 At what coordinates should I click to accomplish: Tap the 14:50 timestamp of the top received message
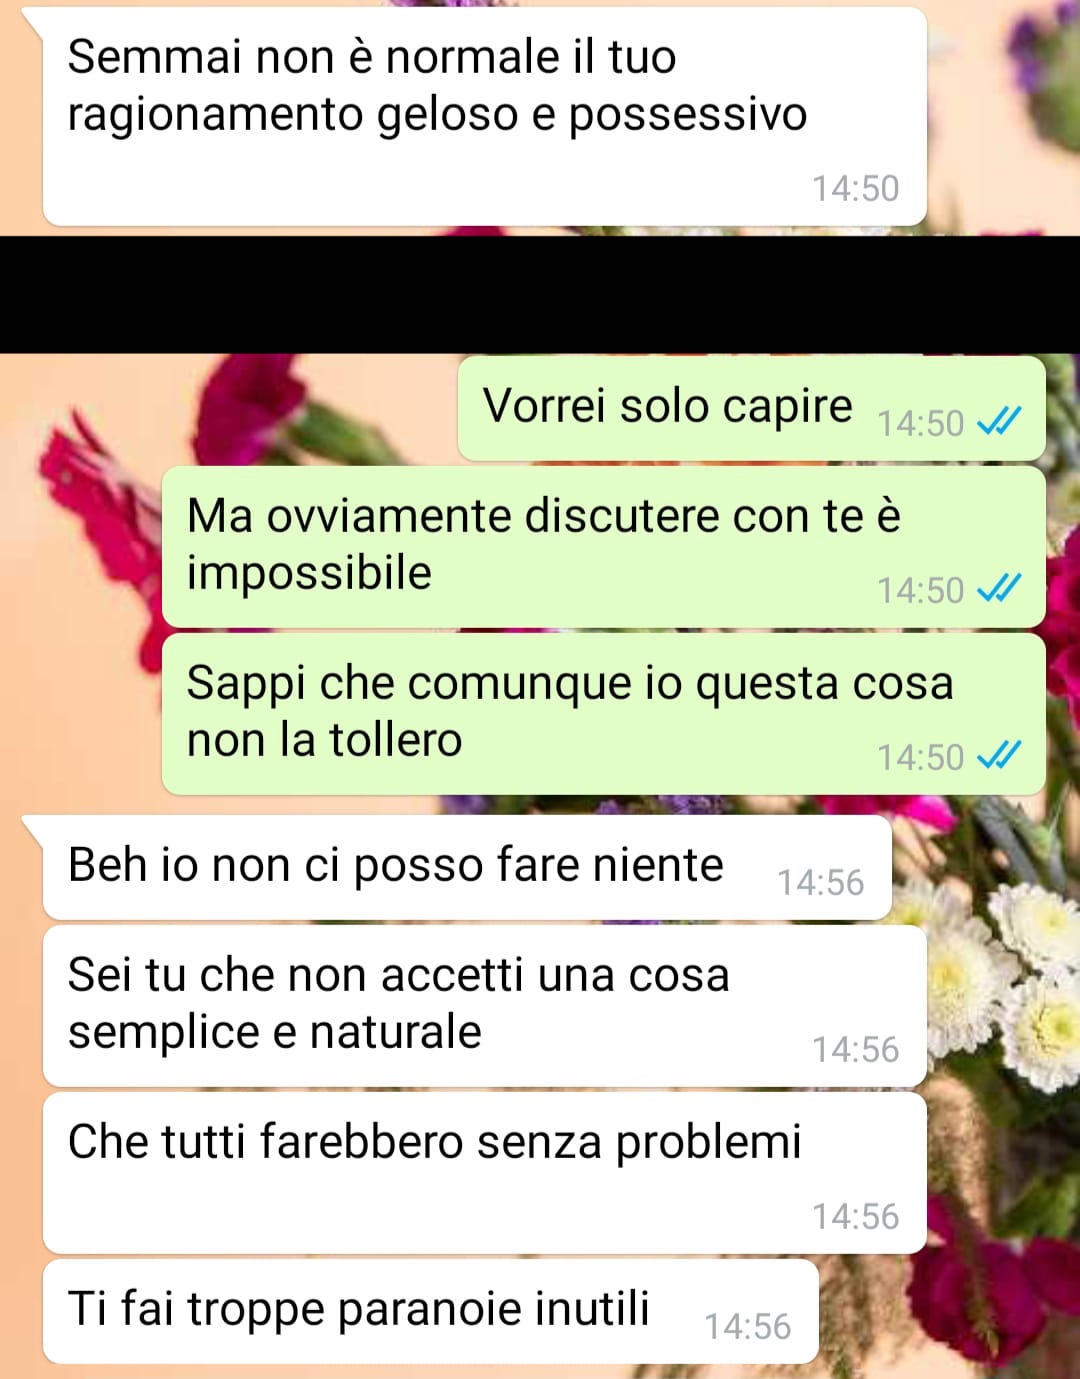pyautogui.click(x=856, y=188)
